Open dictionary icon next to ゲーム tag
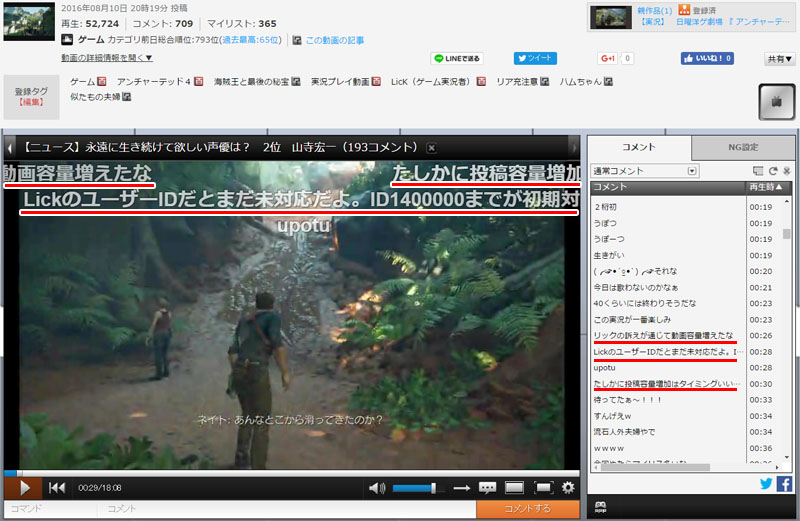 pyautogui.click(x=102, y=82)
